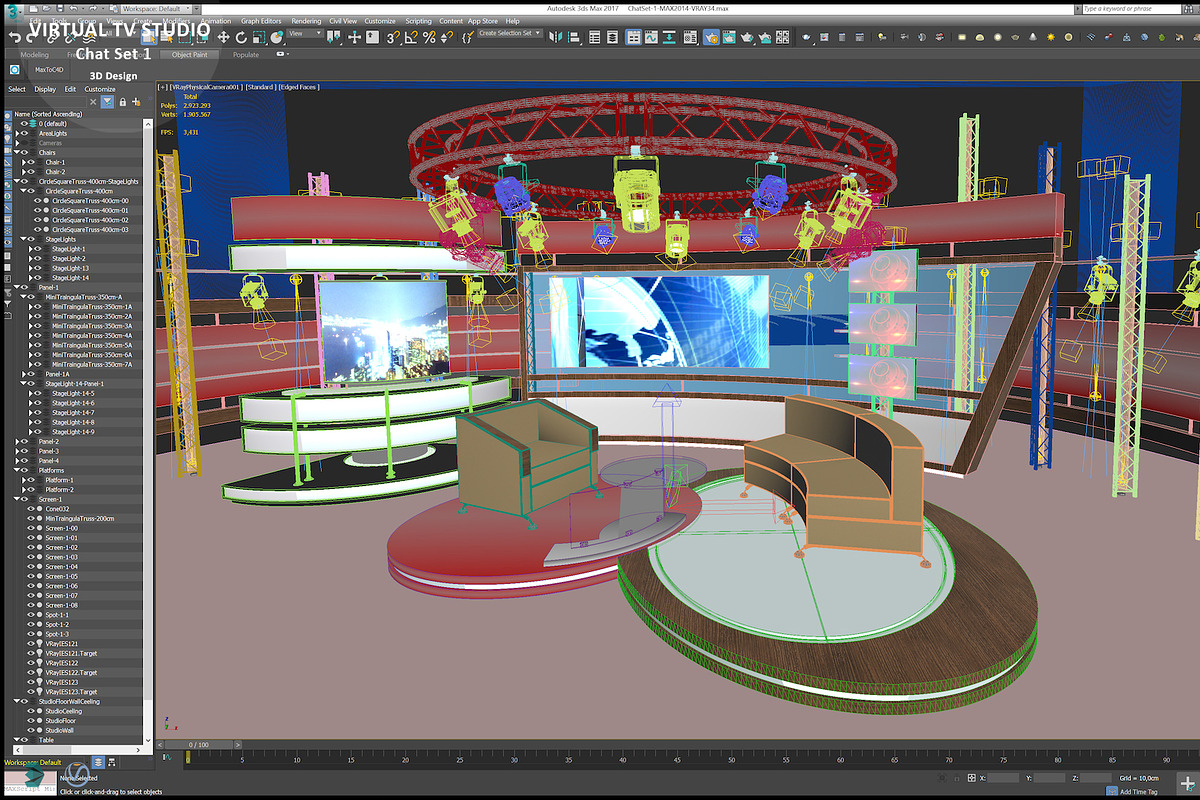Toggle Angle Snap on
1200x800 pixels.
click(411, 37)
